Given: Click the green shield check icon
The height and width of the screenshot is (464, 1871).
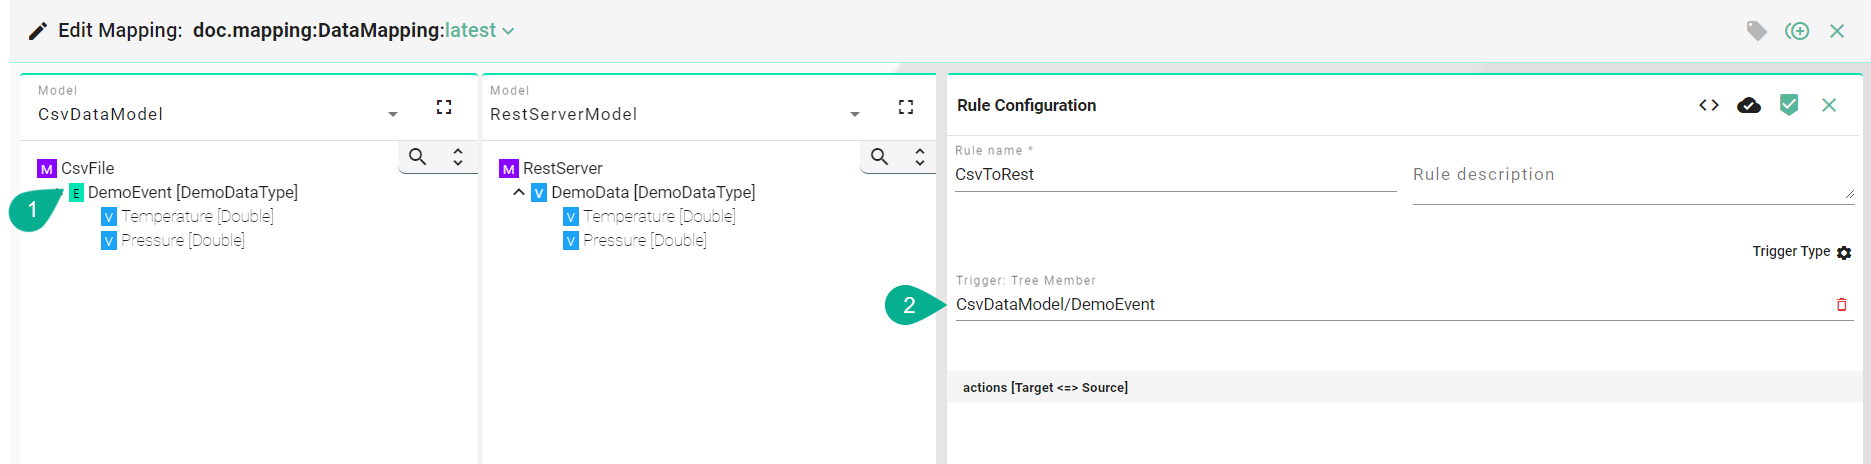Looking at the screenshot, I should [x=1789, y=105].
